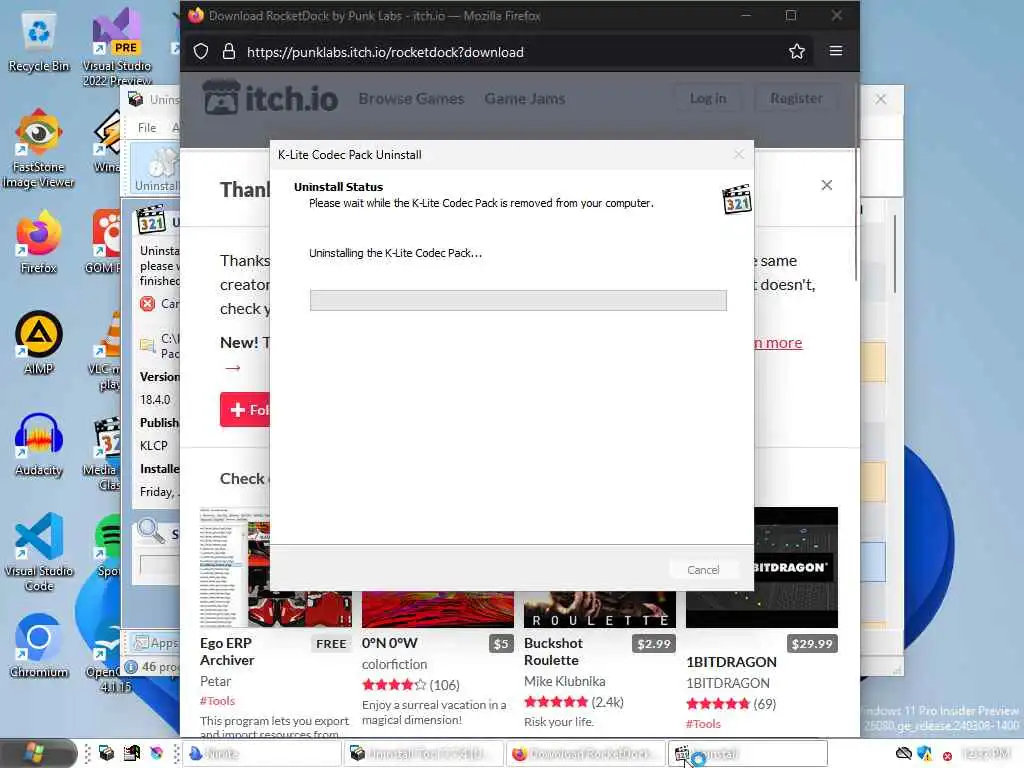The height and width of the screenshot is (768, 1024).
Task: Click K-Lite 321 clapperboard icon in dialog
Action: tap(737, 199)
